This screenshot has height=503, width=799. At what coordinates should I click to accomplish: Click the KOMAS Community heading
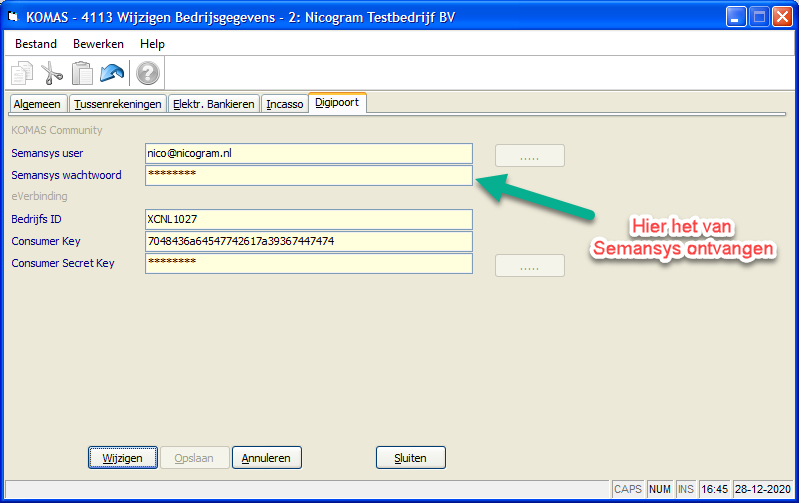point(57,130)
